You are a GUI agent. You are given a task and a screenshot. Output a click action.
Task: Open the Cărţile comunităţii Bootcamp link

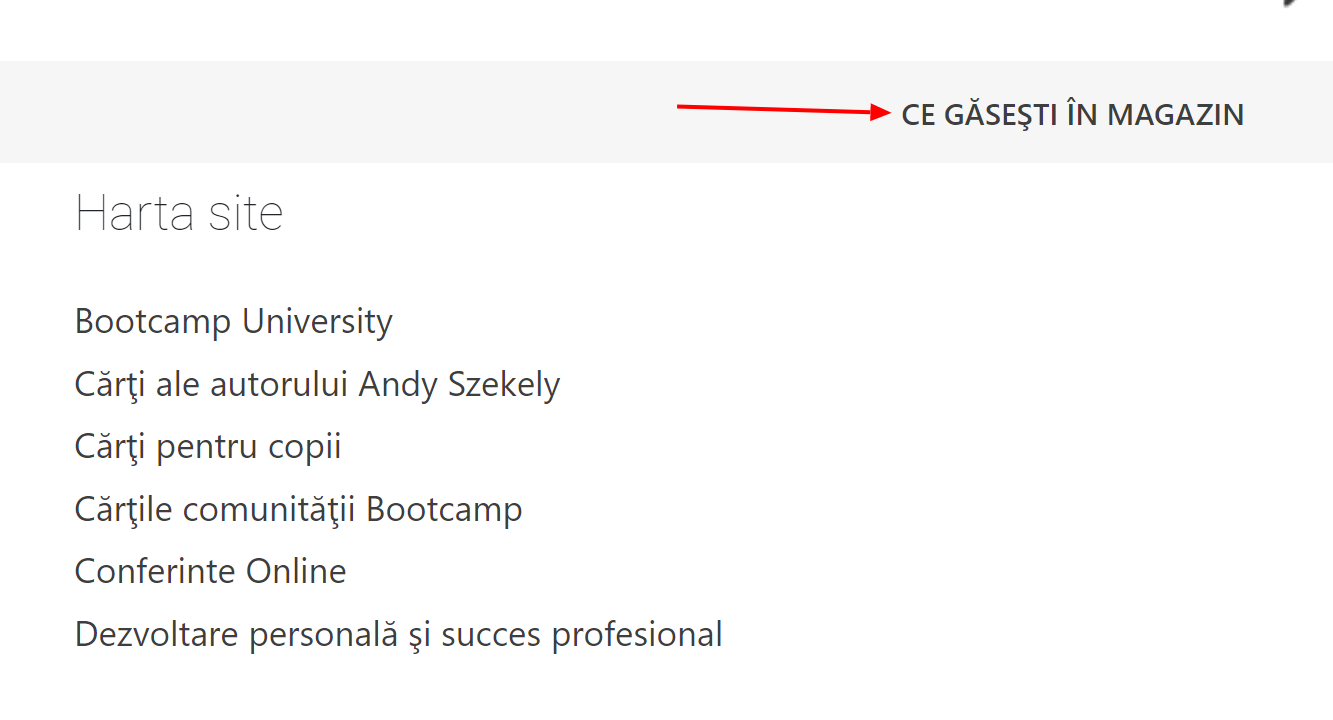tap(298, 509)
